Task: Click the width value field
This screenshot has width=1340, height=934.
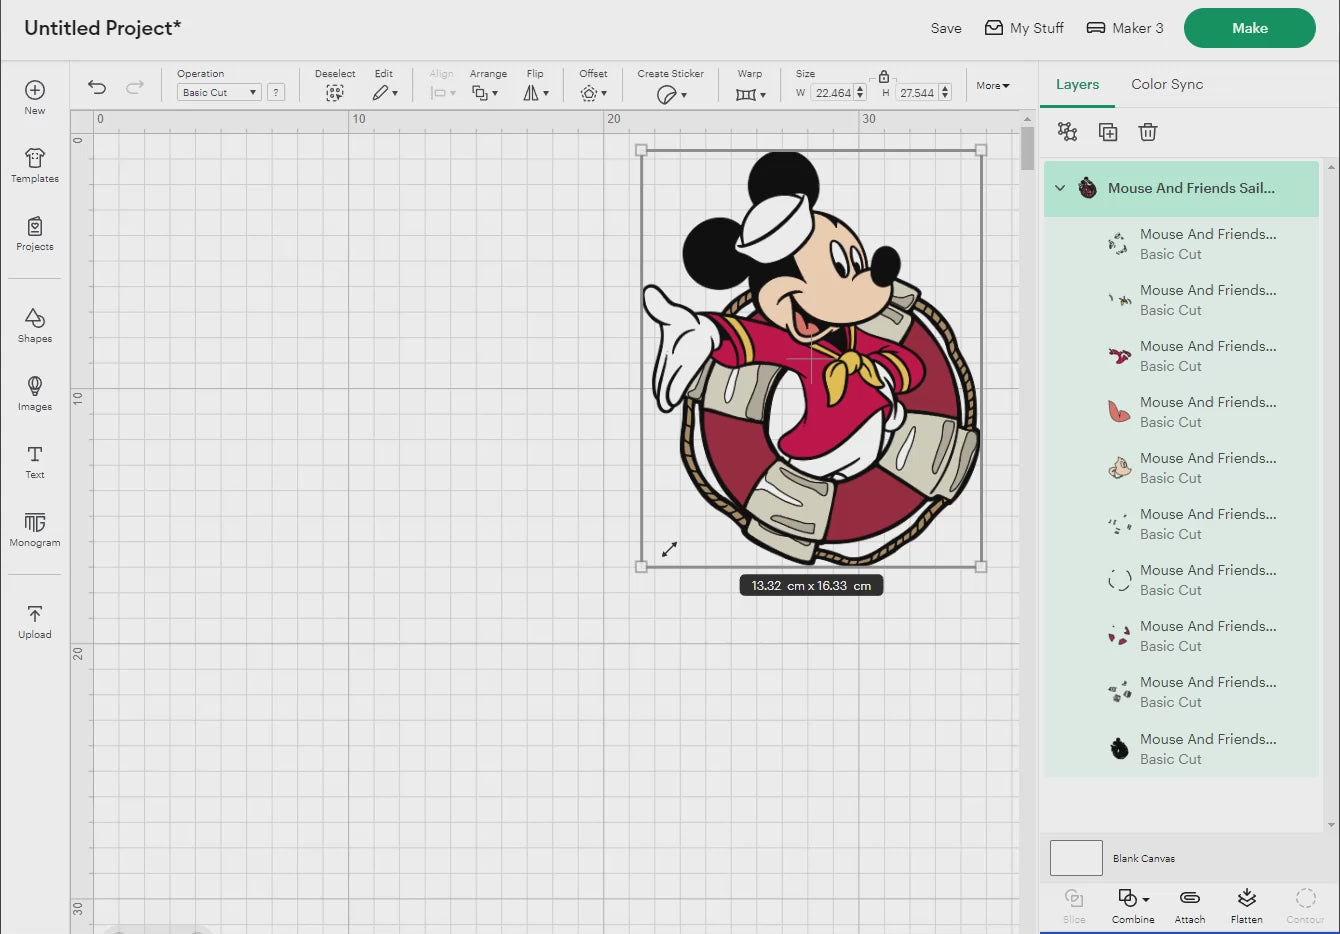Action: tap(833, 93)
